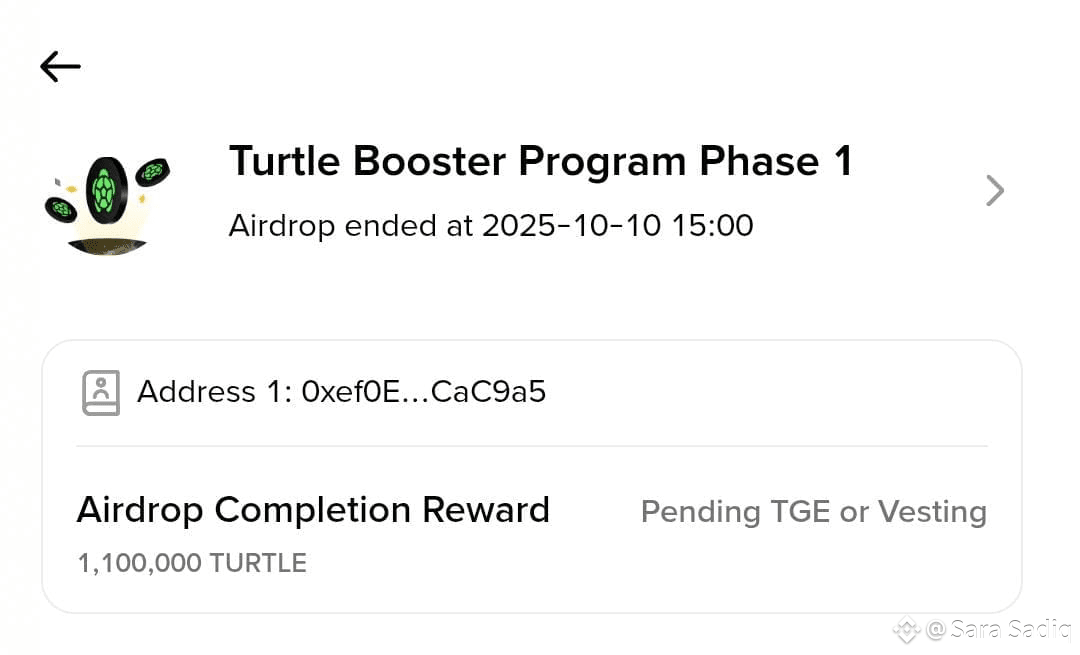Tap the central large turtle coin

107,191
